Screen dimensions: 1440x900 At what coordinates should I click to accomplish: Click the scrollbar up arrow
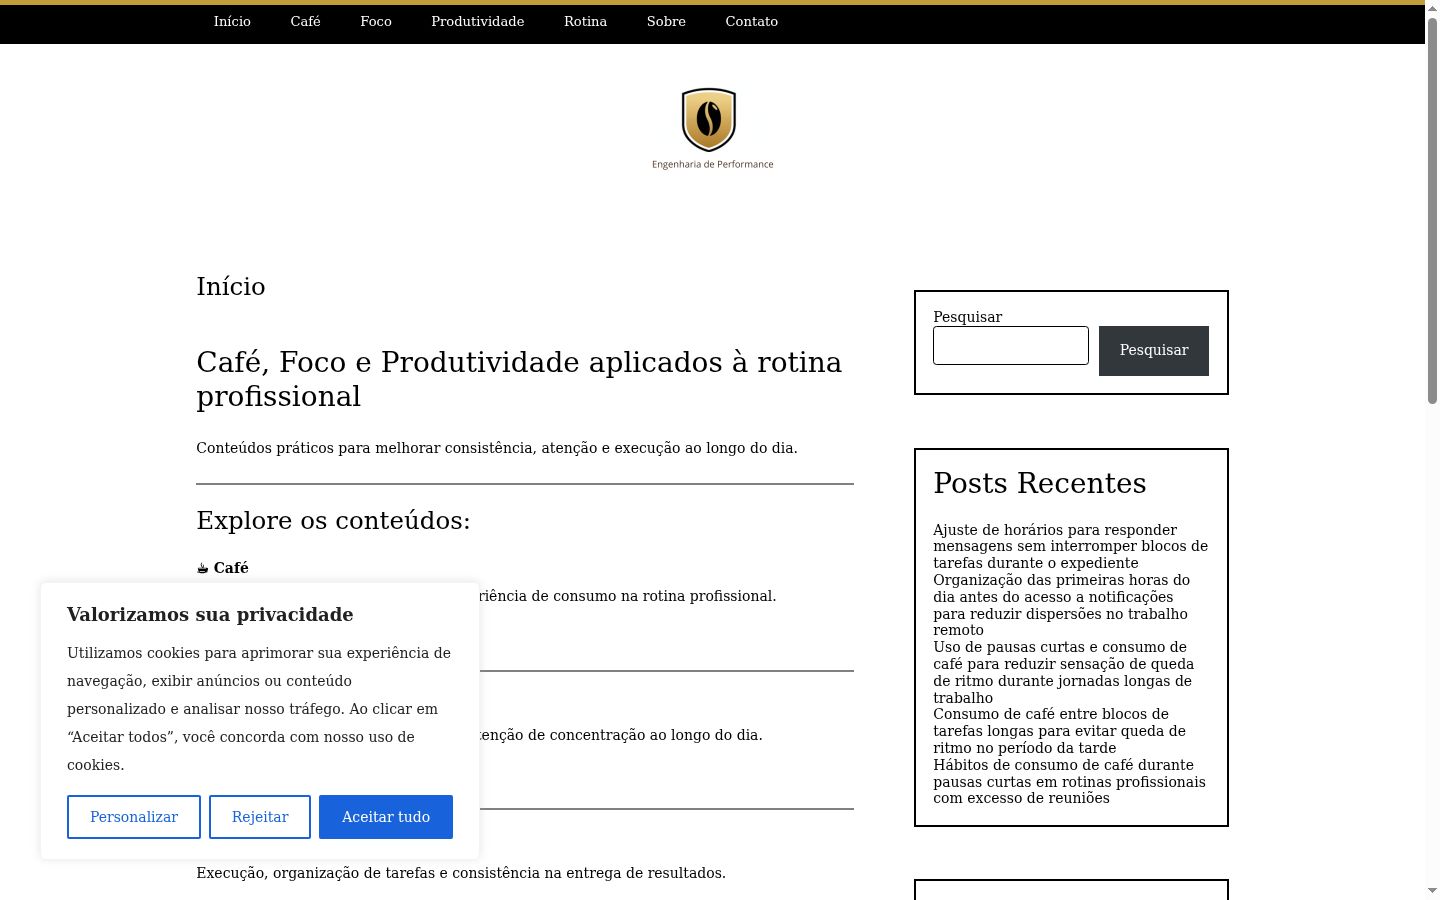point(1432,8)
